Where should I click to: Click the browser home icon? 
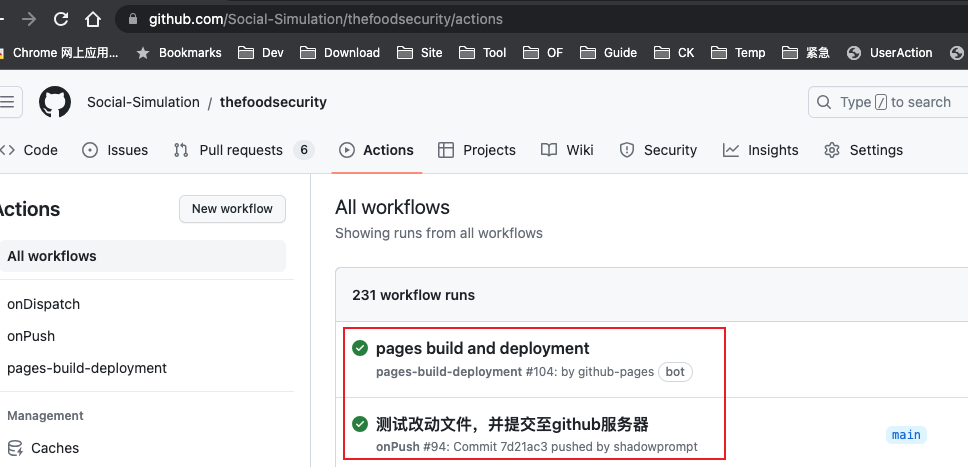[x=93, y=19]
